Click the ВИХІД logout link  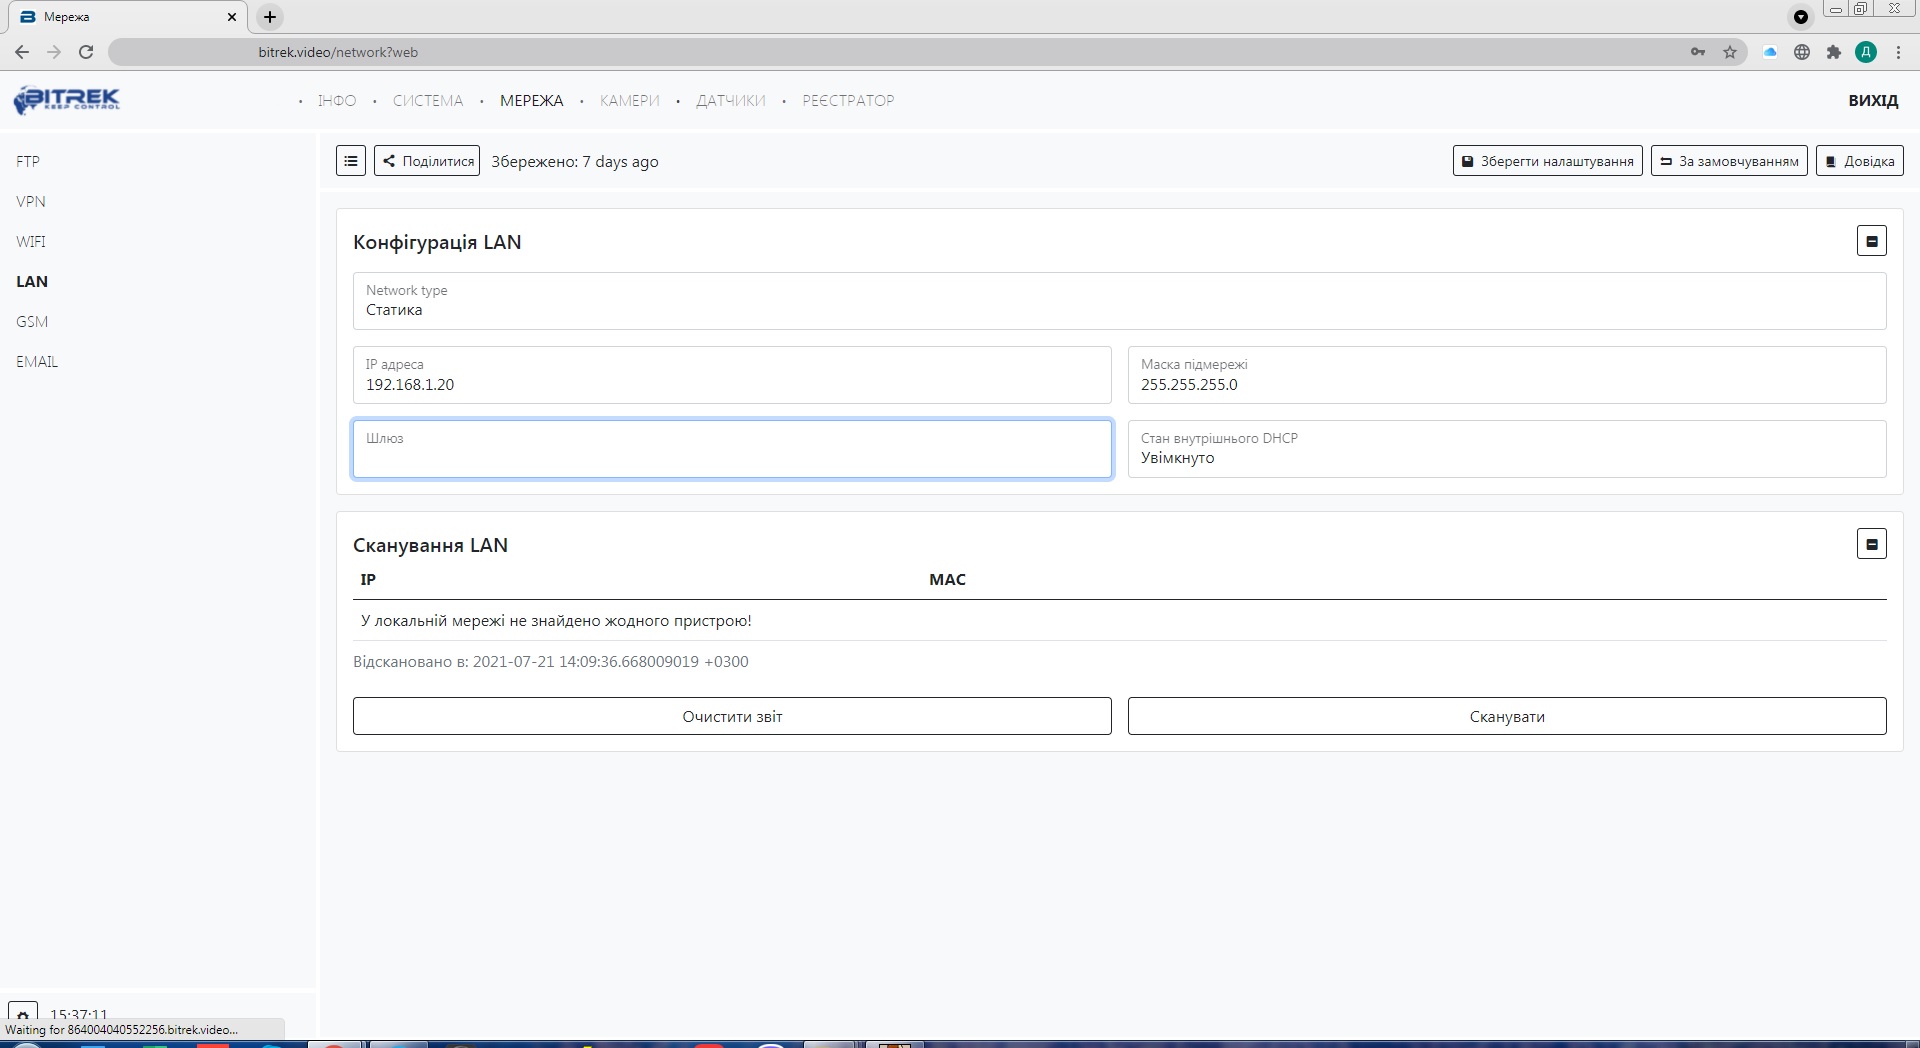pyautogui.click(x=1872, y=100)
